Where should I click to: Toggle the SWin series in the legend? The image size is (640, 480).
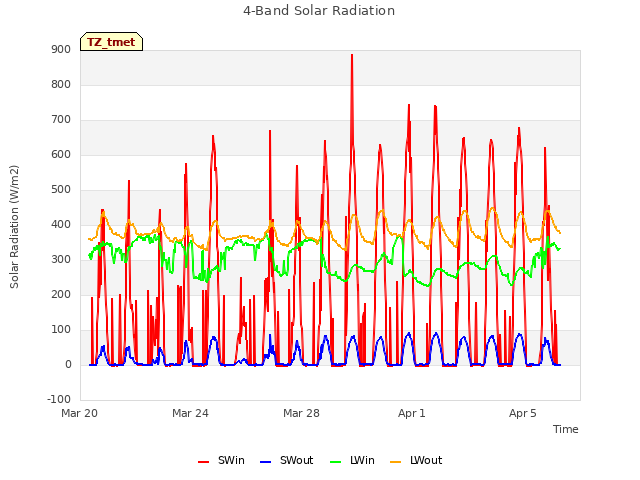[x=221, y=460]
